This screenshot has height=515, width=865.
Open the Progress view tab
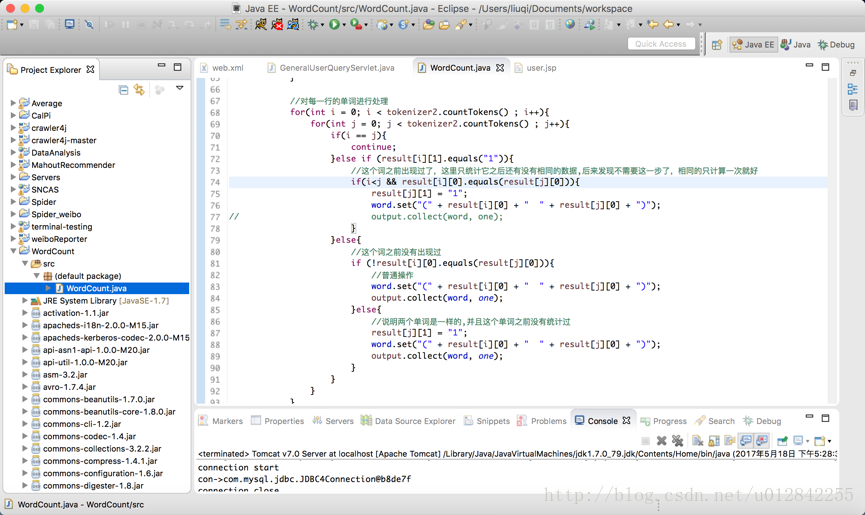[663, 421]
